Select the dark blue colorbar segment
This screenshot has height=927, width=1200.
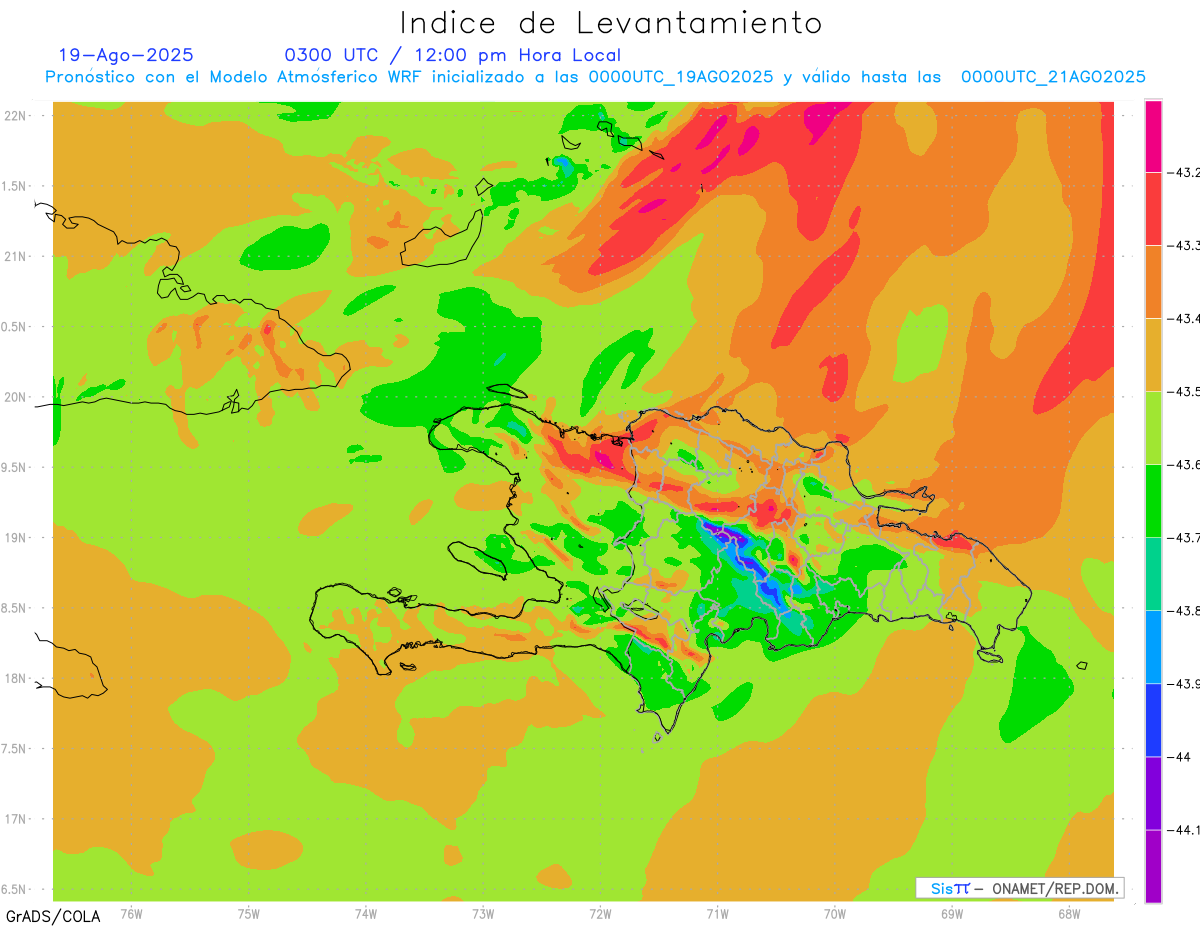click(1153, 720)
